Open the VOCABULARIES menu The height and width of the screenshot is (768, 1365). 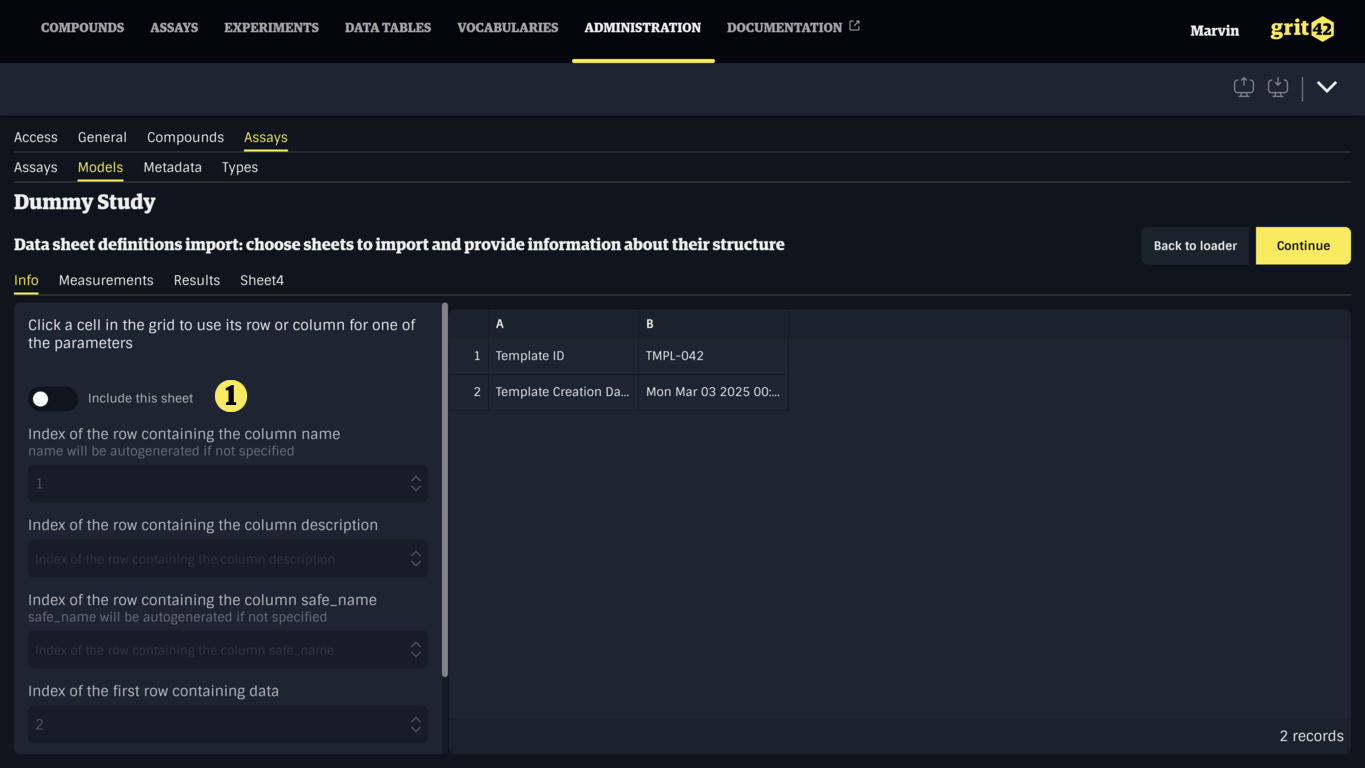point(507,27)
